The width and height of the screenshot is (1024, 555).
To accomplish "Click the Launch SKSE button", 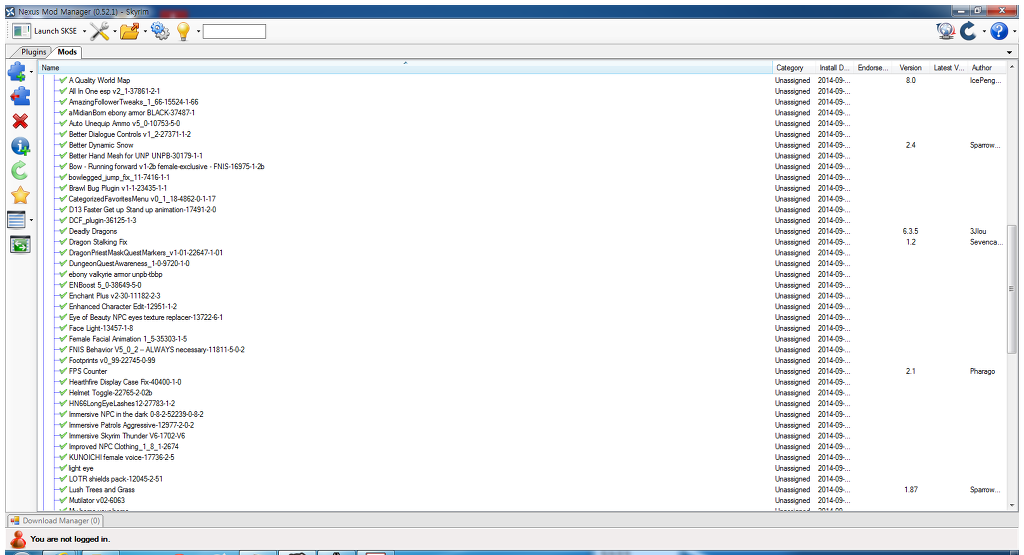I will (x=44, y=31).
